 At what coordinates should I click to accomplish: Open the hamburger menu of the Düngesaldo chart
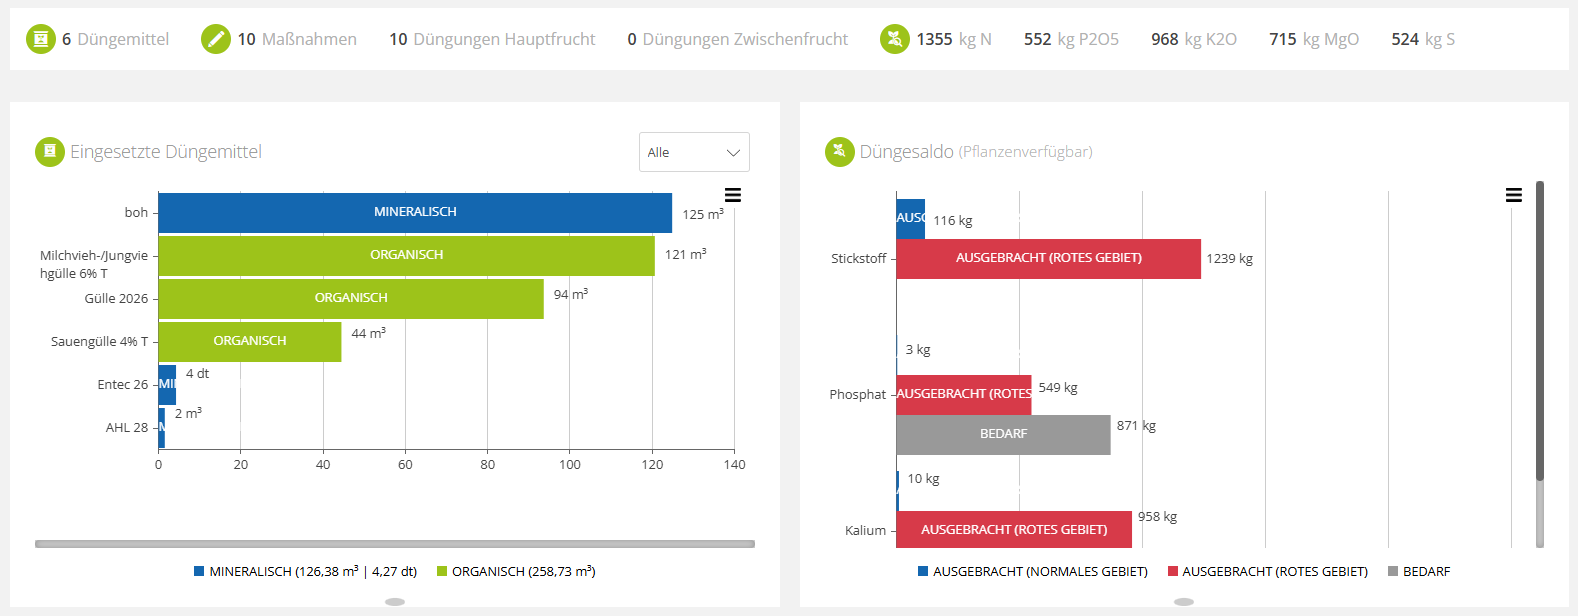[x=1514, y=195]
